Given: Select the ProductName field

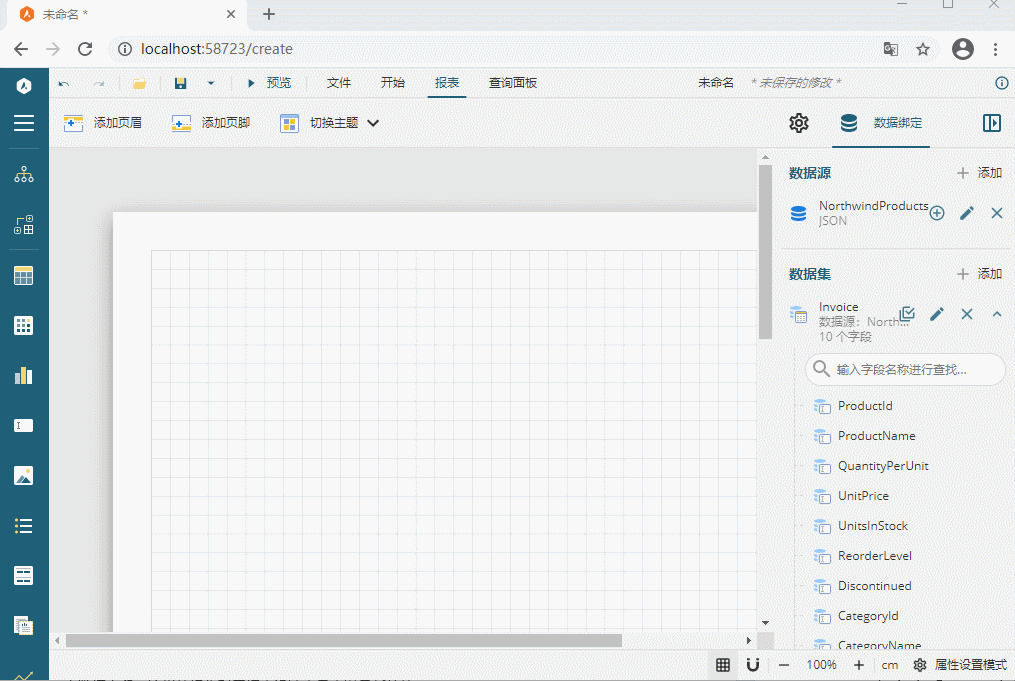Looking at the screenshot, I should [876, 436].
